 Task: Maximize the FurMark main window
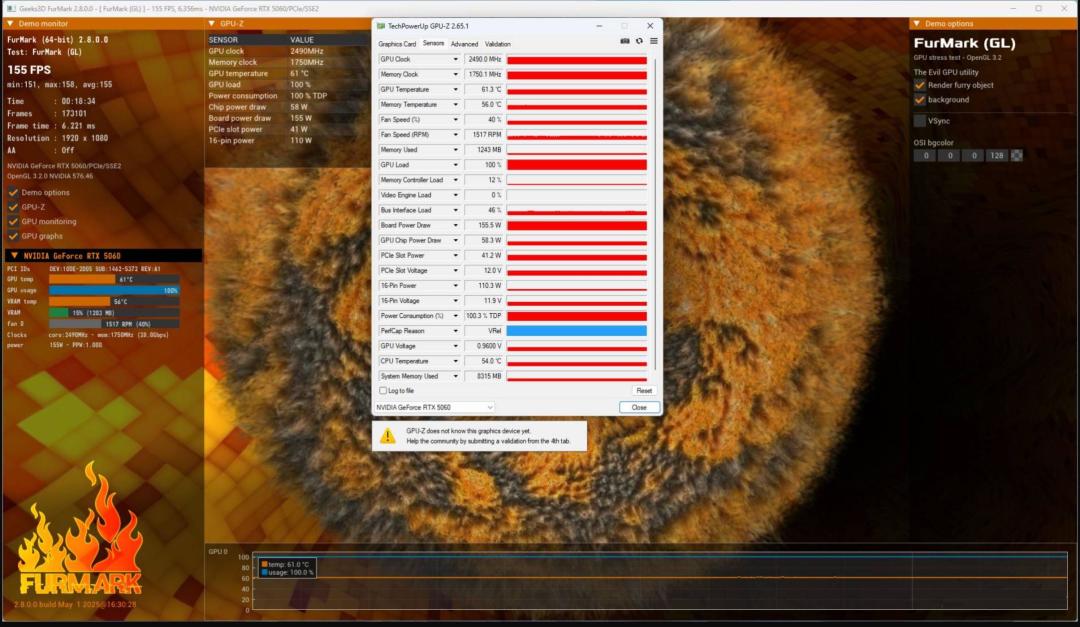1038,8
